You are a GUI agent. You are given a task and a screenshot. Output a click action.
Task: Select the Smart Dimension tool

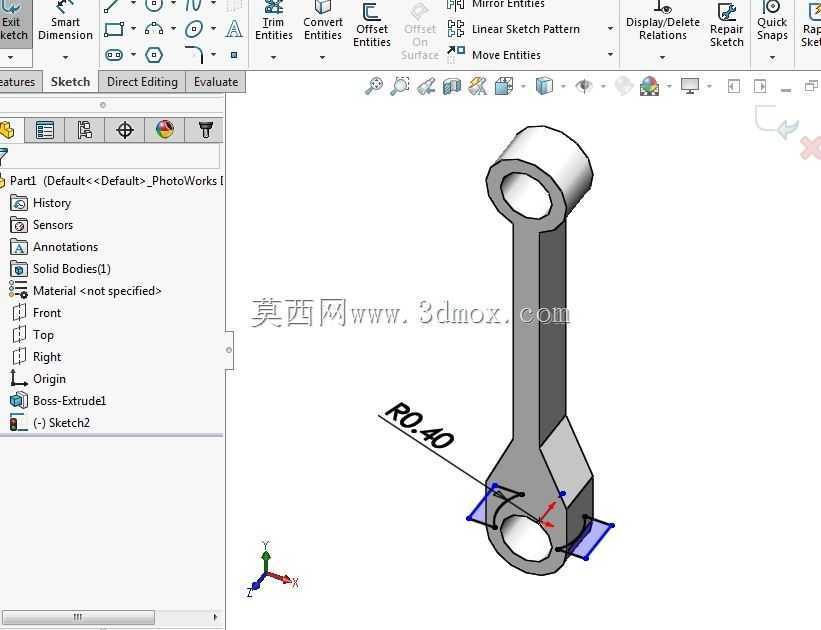click(65, 24)
